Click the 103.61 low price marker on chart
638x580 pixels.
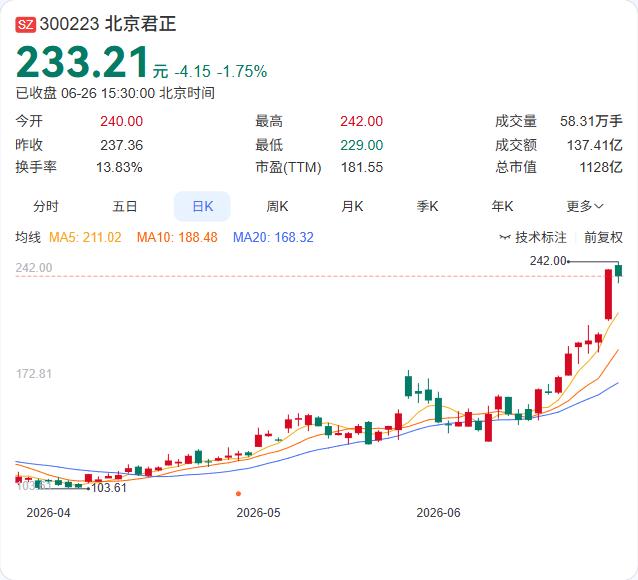[109, 488]
